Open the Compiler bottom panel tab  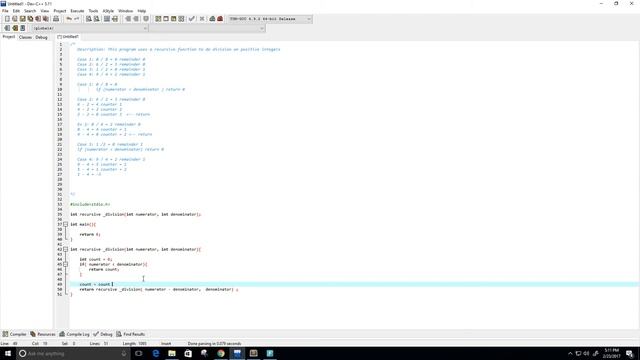(x=14, y=334)
